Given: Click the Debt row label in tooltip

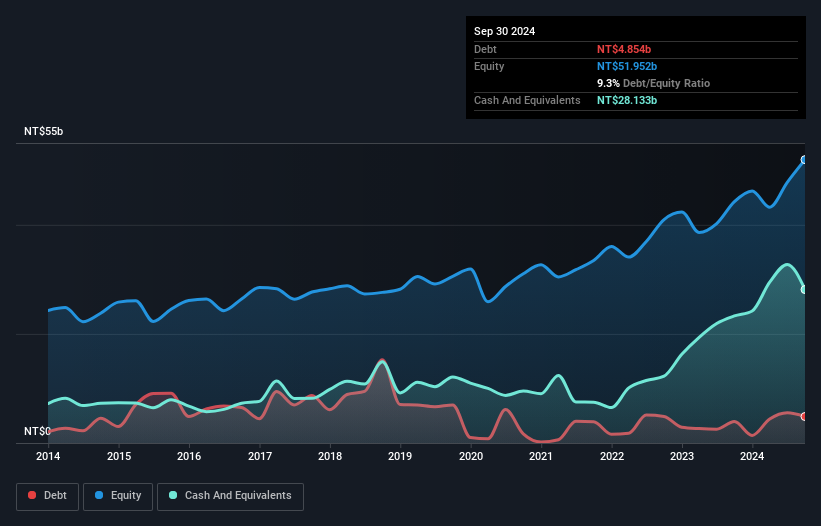Looking at the screenshot, I should click(485, 49).
